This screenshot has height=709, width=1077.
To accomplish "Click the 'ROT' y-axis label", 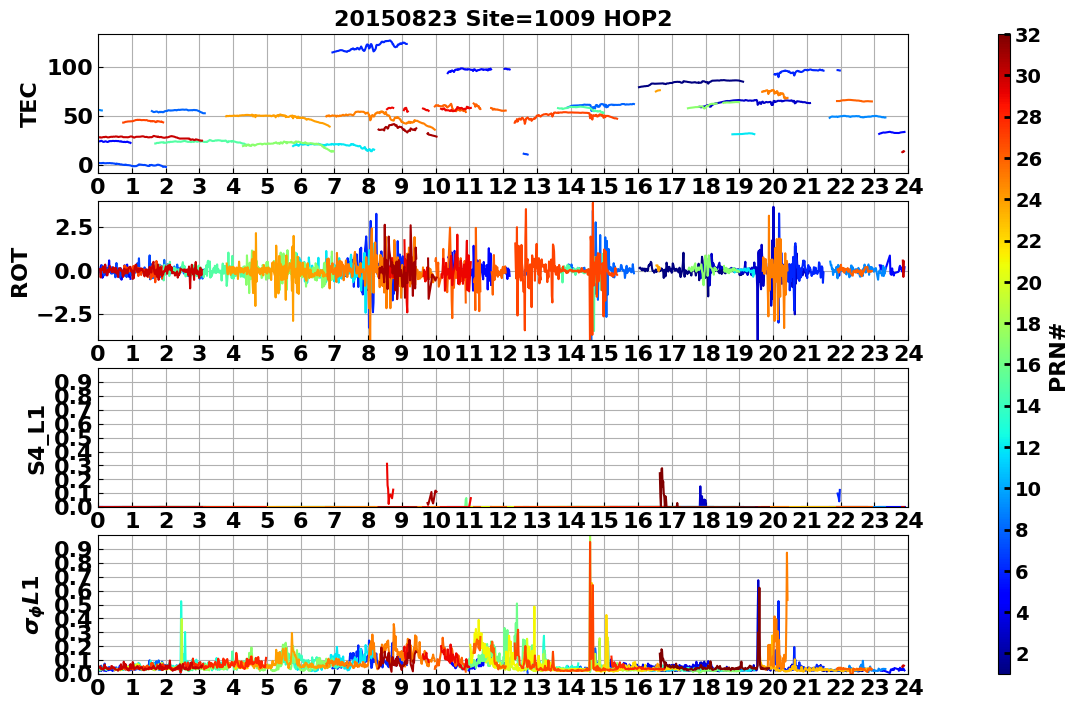I will (x=21, y=273).
